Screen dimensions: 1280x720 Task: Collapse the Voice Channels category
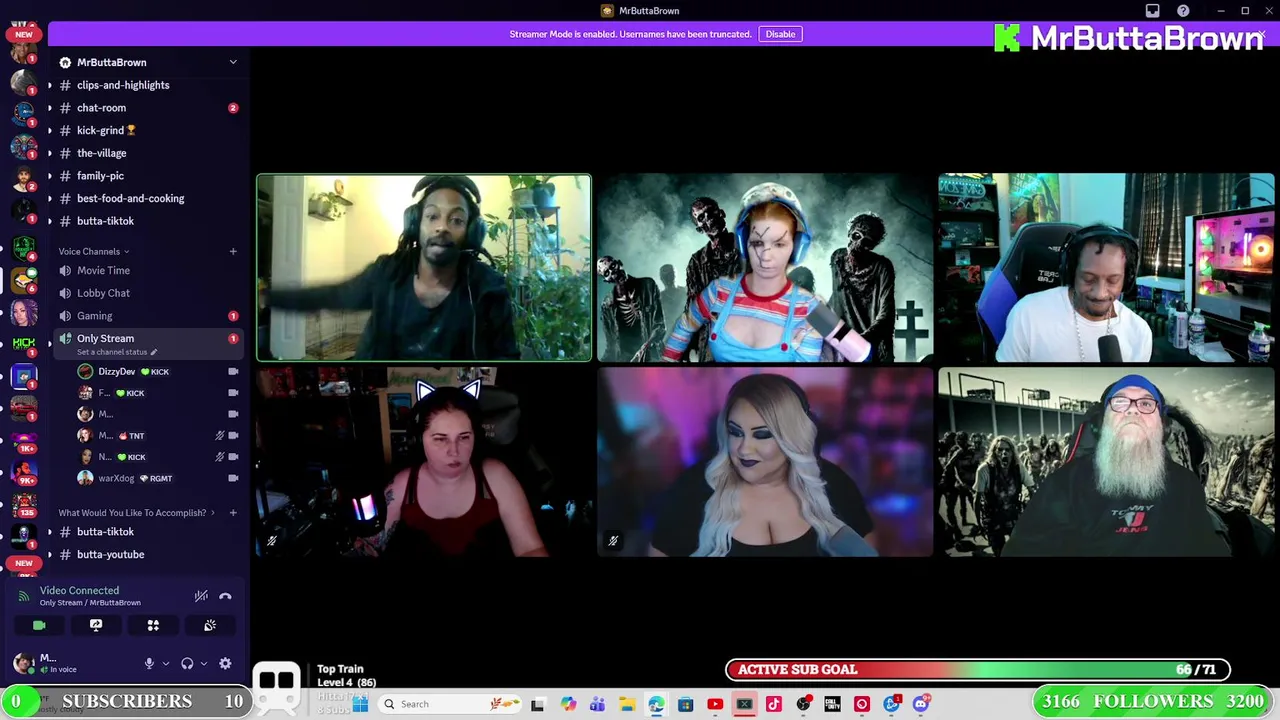[x=93, y=251]
